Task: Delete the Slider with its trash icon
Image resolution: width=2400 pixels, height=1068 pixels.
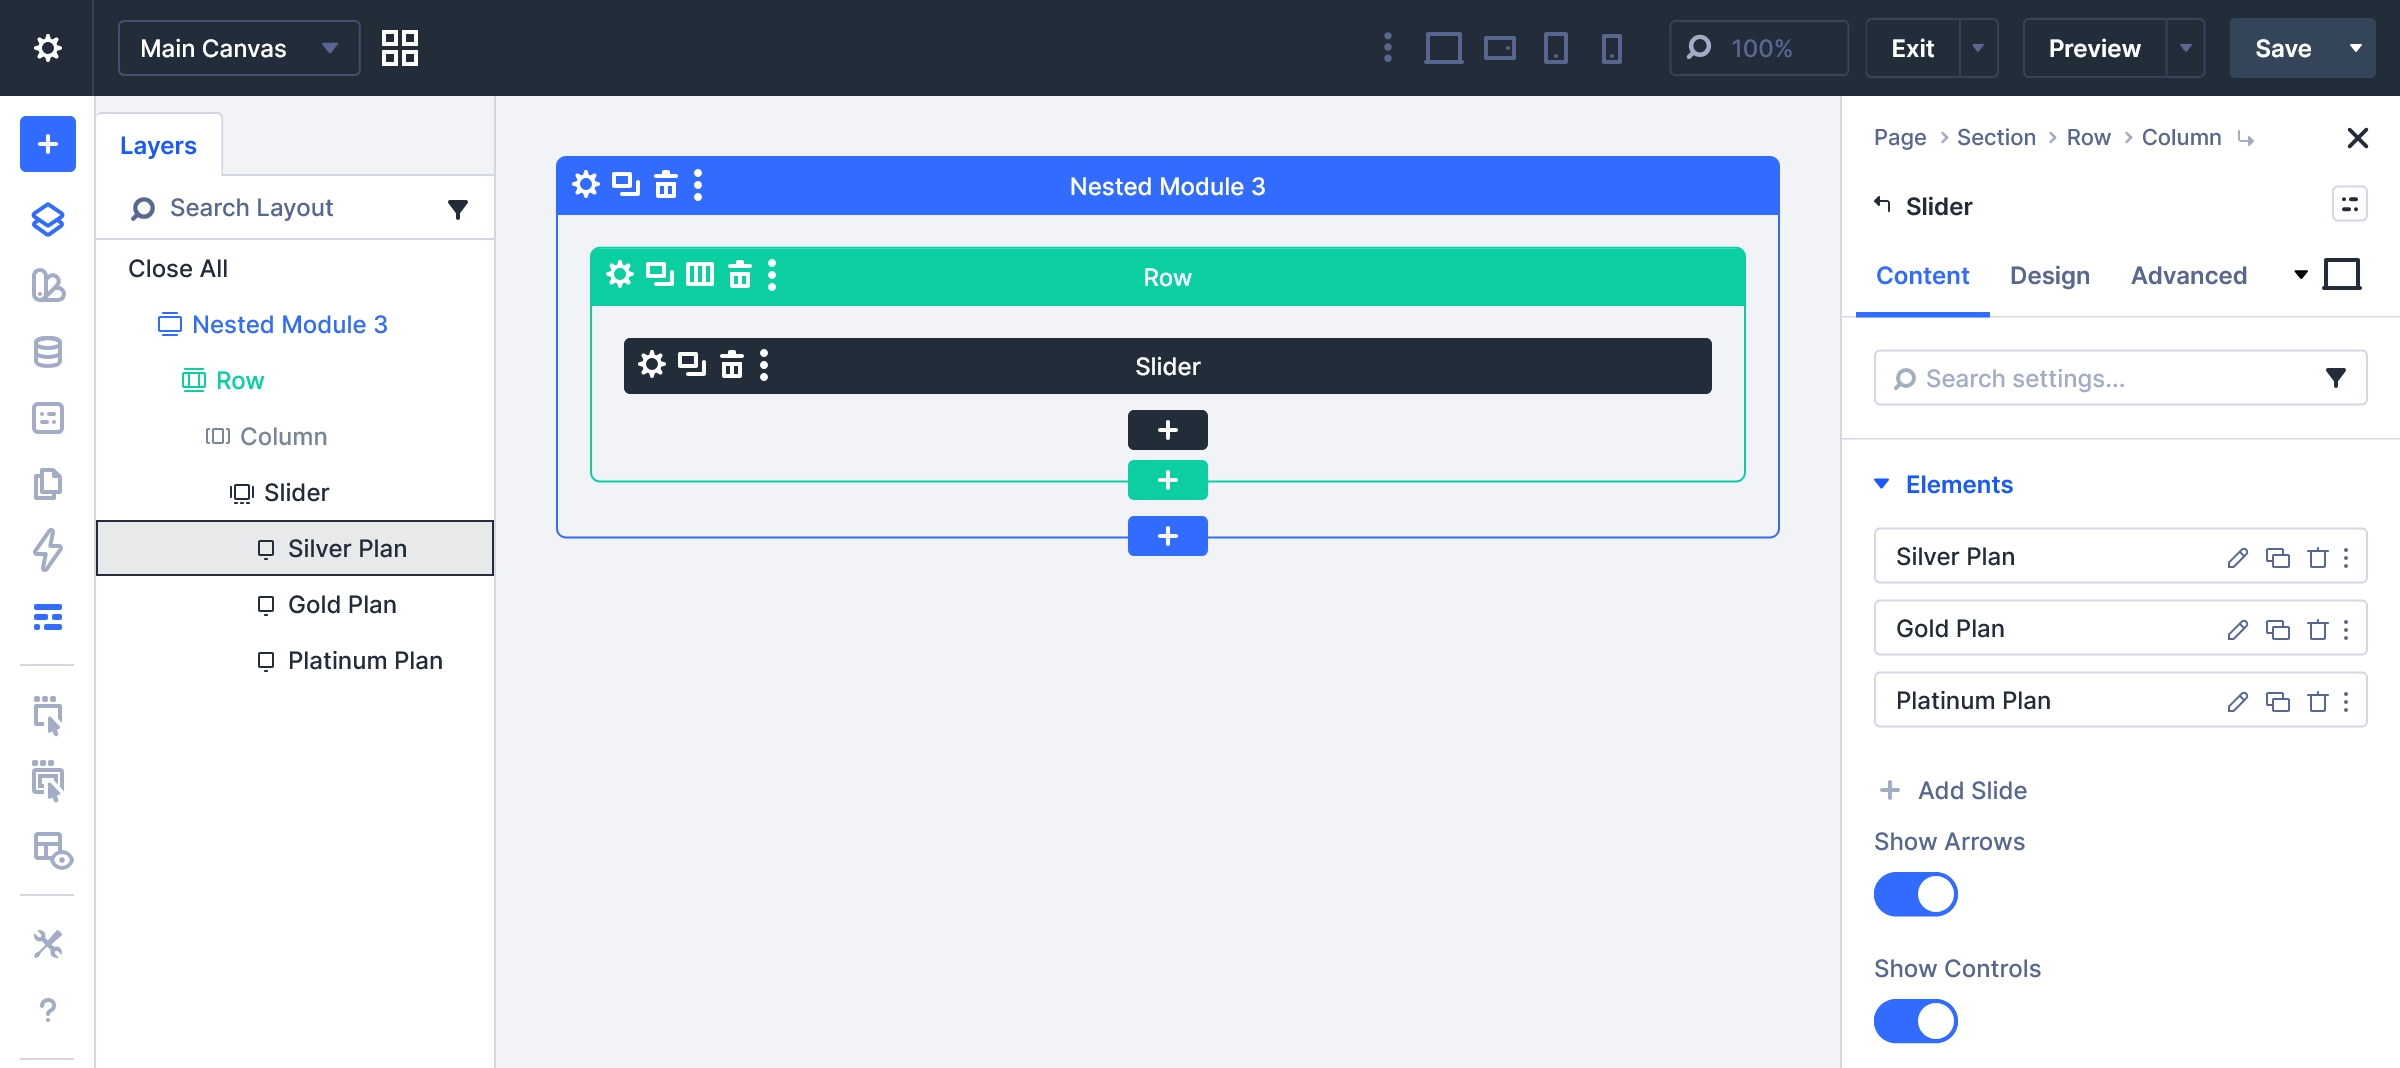Action: (731, 365)
